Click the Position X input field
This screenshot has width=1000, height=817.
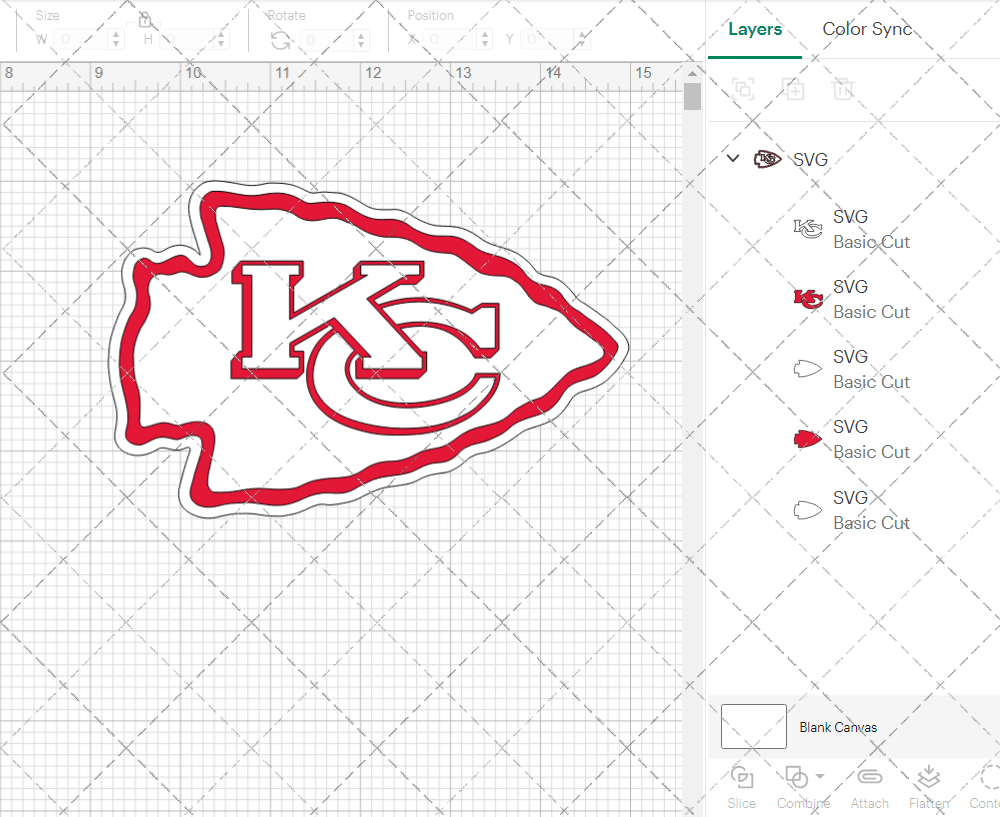point(447,40)
